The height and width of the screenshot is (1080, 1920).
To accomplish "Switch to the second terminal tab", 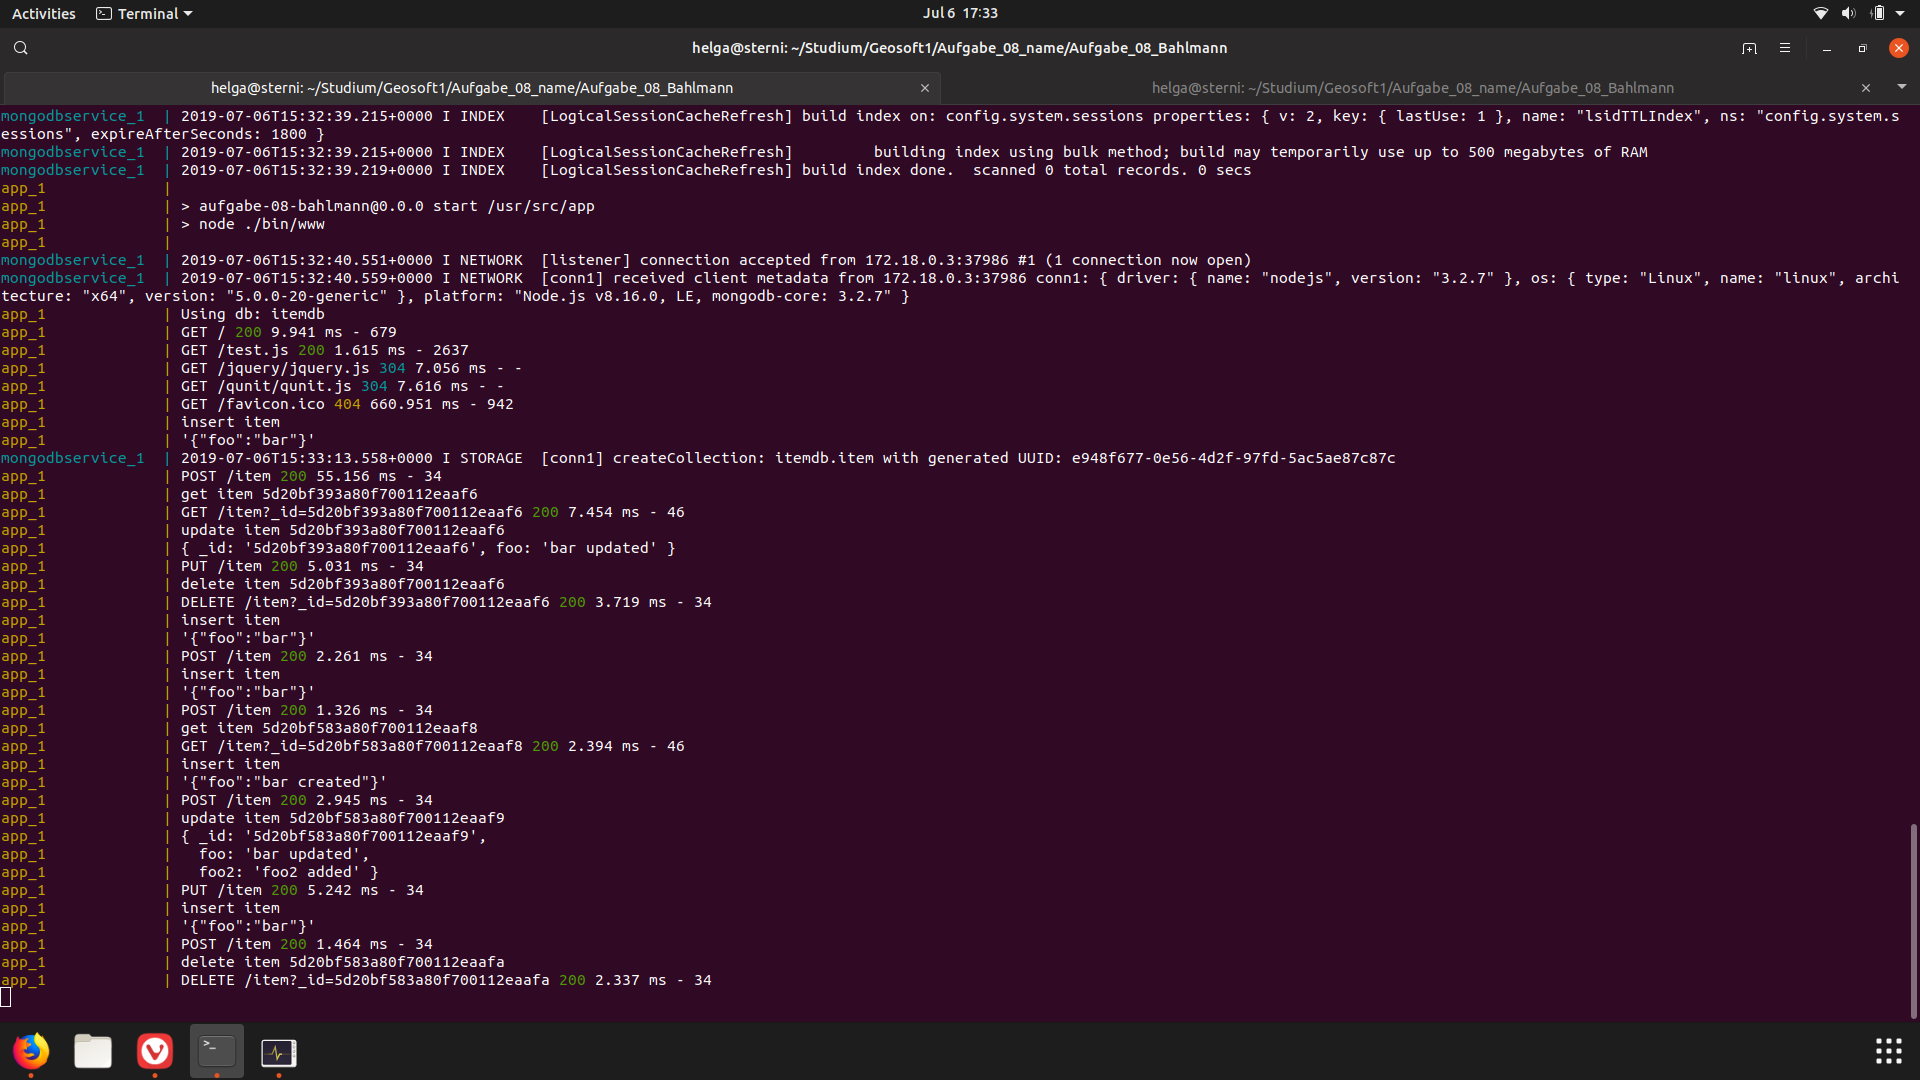I will click(x=1412, y=88).
